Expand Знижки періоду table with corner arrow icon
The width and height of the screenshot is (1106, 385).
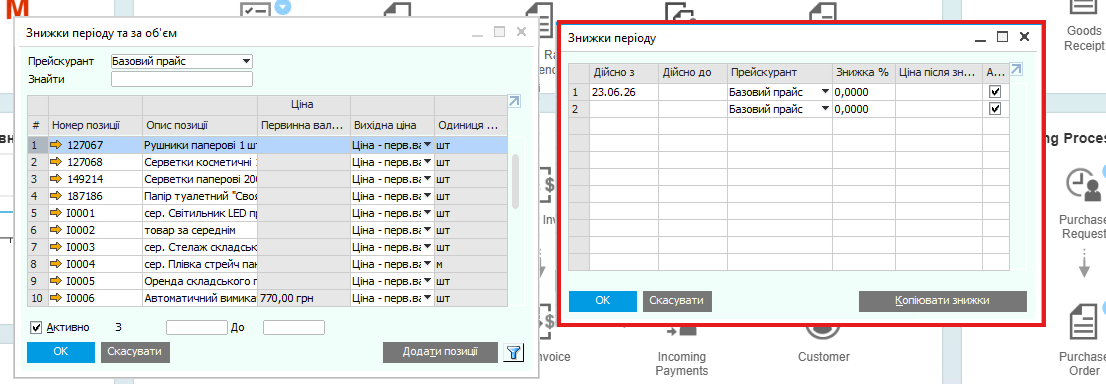(1016, 69)
